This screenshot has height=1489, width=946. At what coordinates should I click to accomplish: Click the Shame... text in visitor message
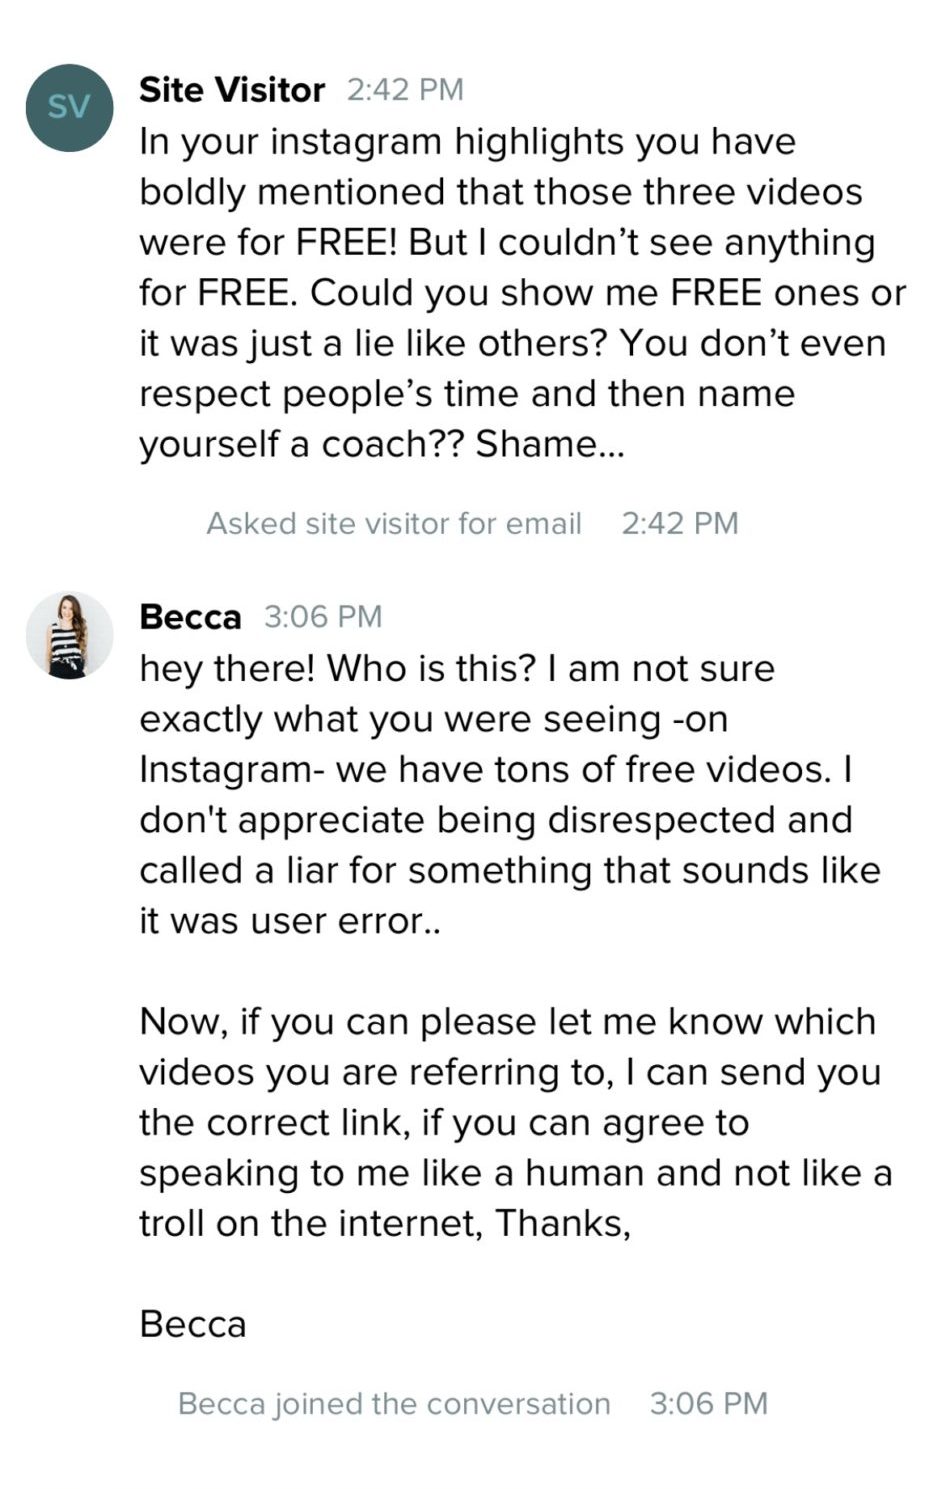[549, 444]
